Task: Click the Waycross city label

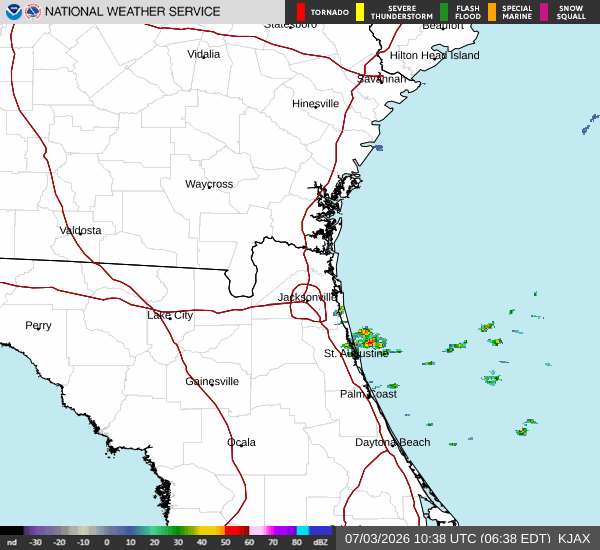Action: pyautogui.click(x=209, y=184)
